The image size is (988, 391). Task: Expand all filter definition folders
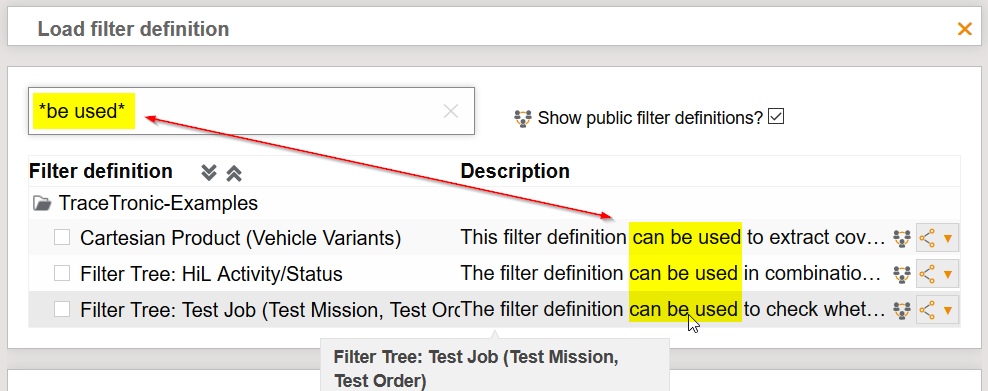pos(209,172)
